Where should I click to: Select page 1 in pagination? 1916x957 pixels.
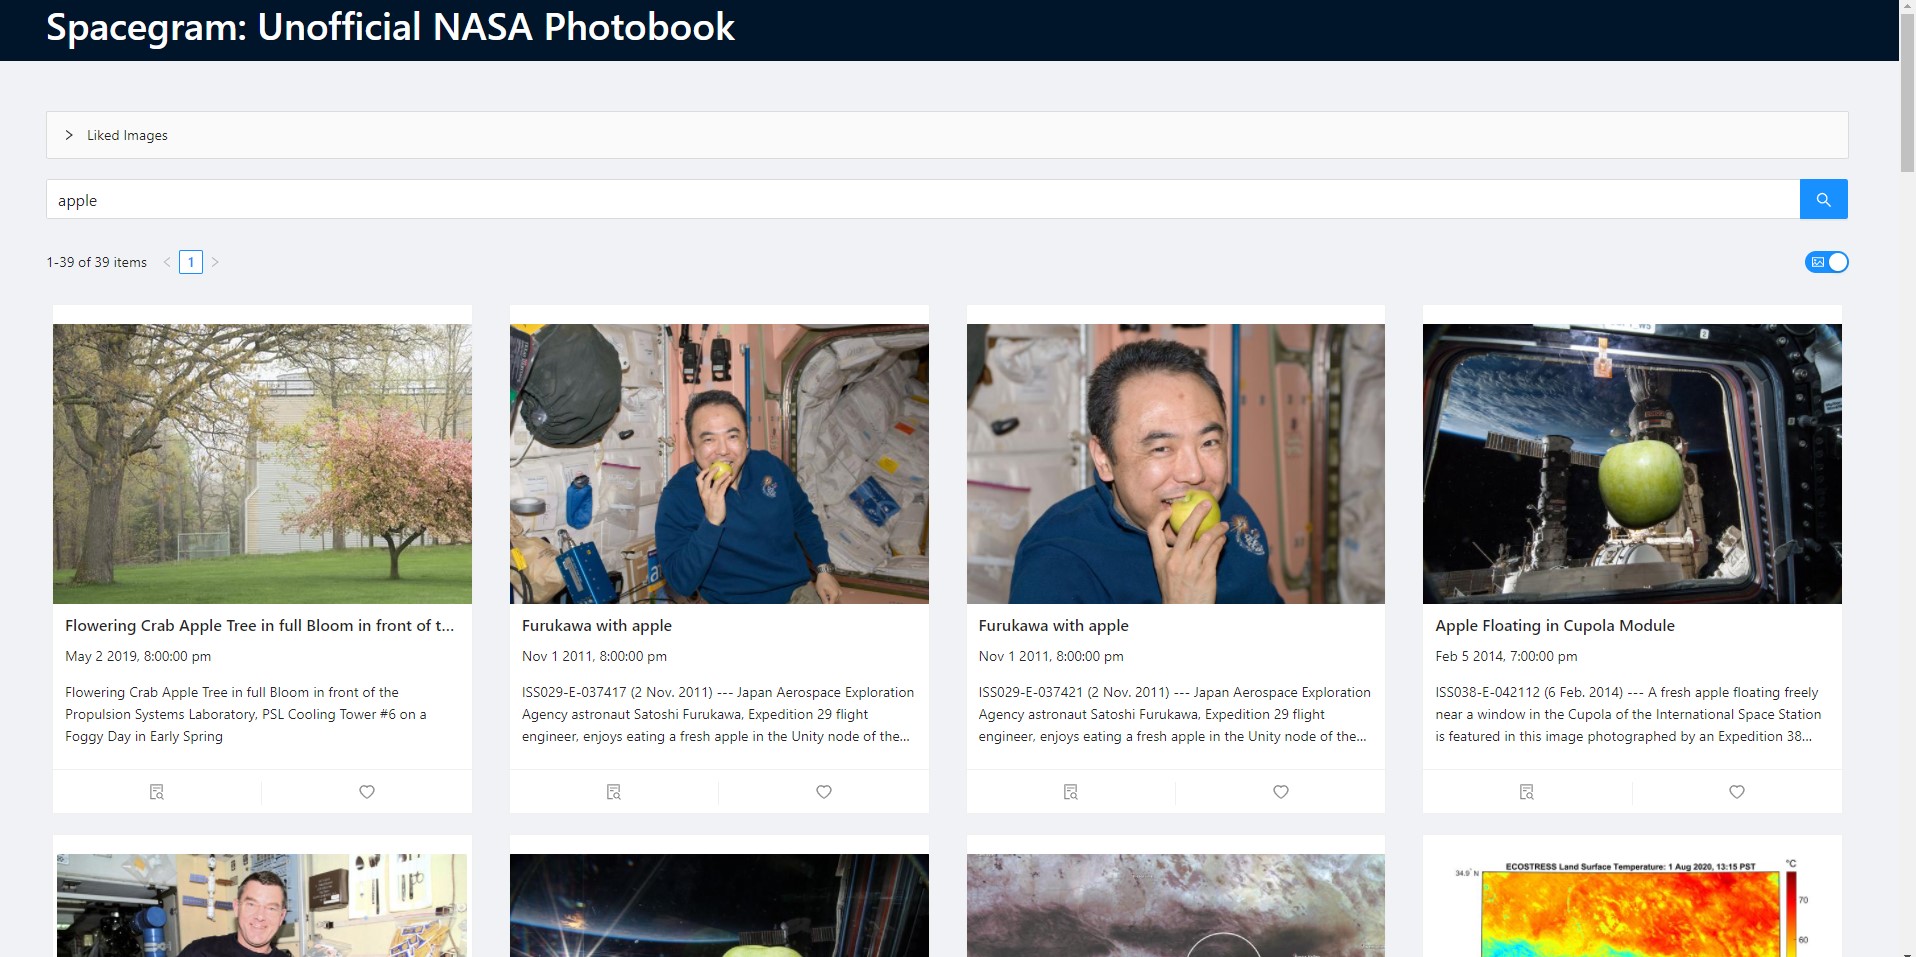pyautogui.click(x=191, y=262)
